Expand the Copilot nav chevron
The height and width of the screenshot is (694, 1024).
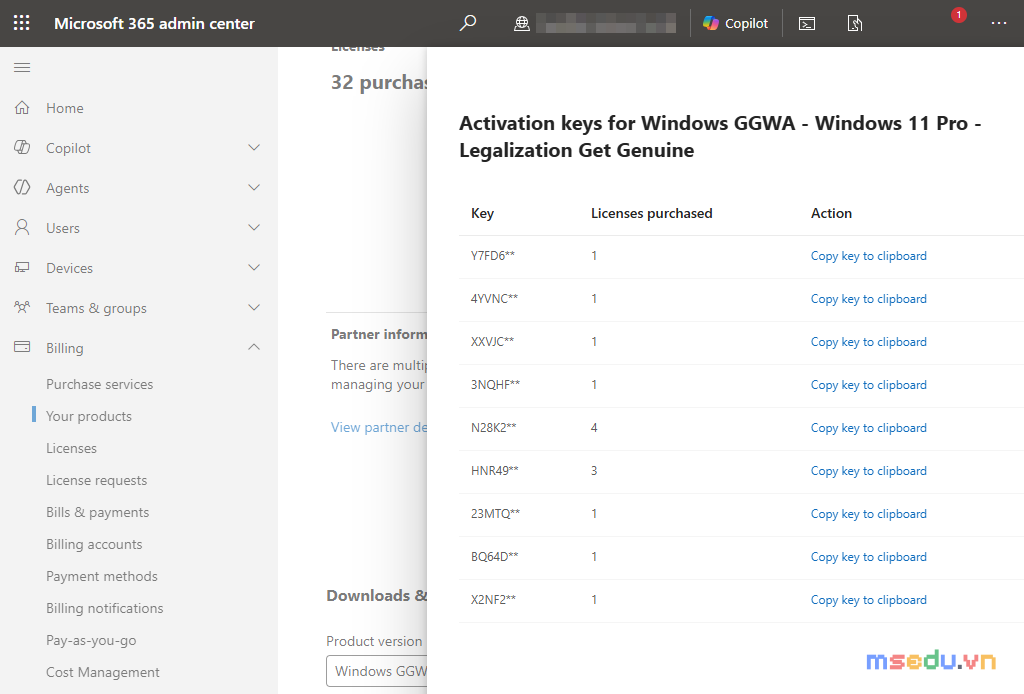click(254, 148)
